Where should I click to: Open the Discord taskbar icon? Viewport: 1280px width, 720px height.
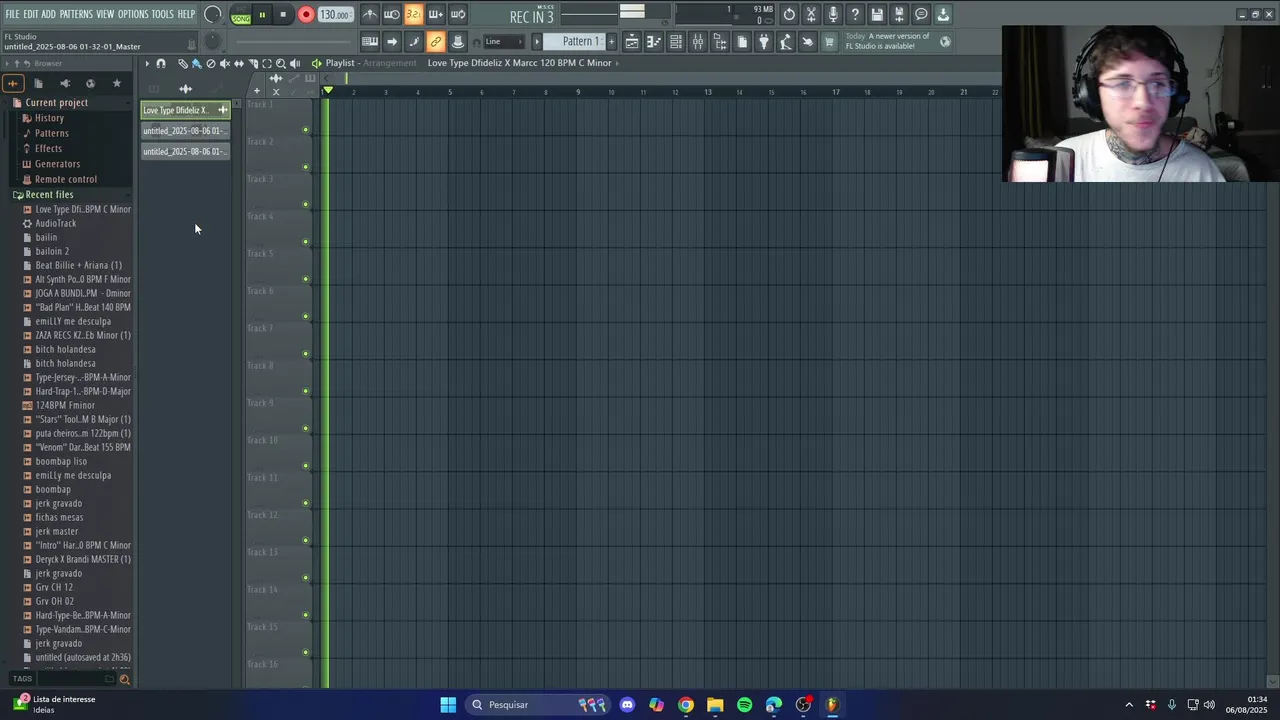(627, 705)
